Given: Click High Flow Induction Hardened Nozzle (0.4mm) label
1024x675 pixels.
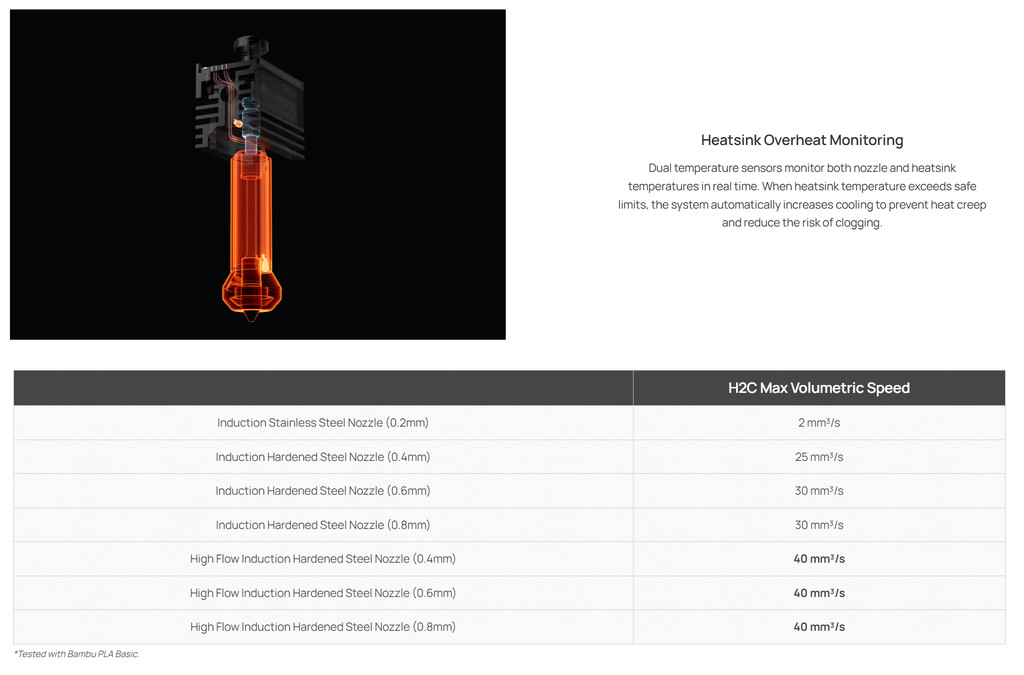Looking at the screenshot, I should [322, 559].
